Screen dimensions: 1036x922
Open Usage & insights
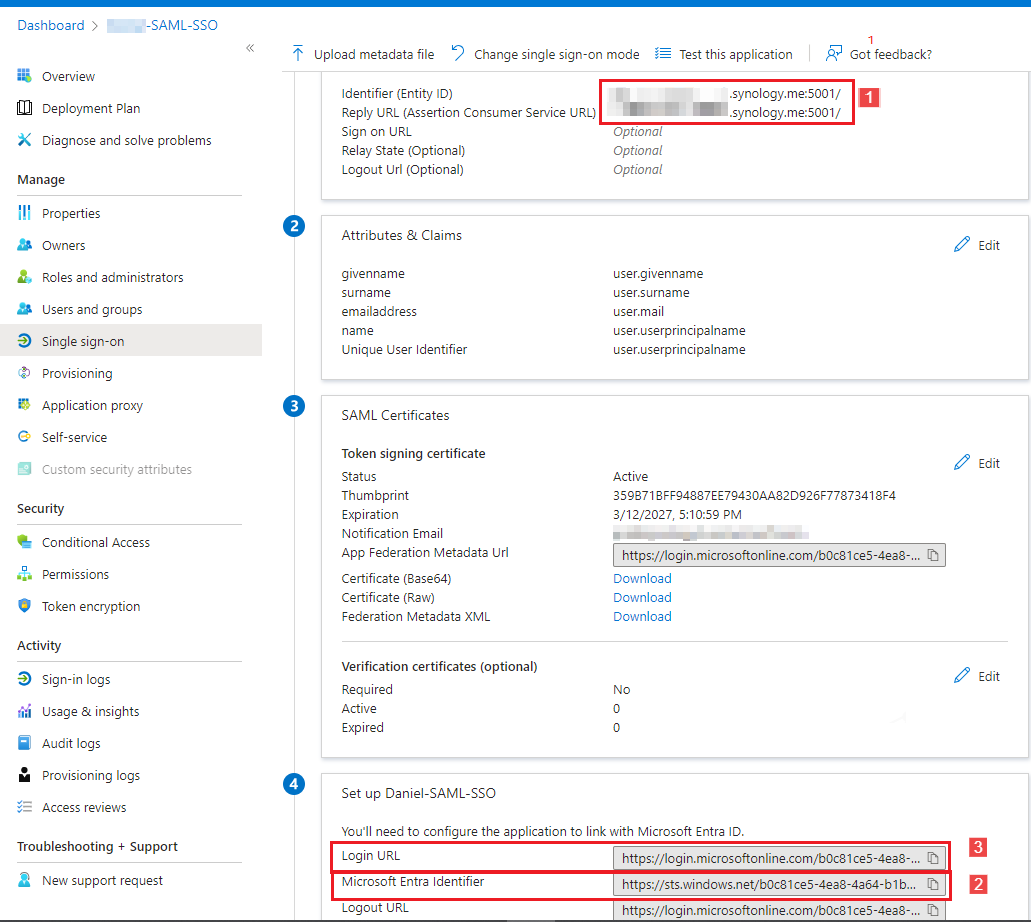tap(91, 712)
